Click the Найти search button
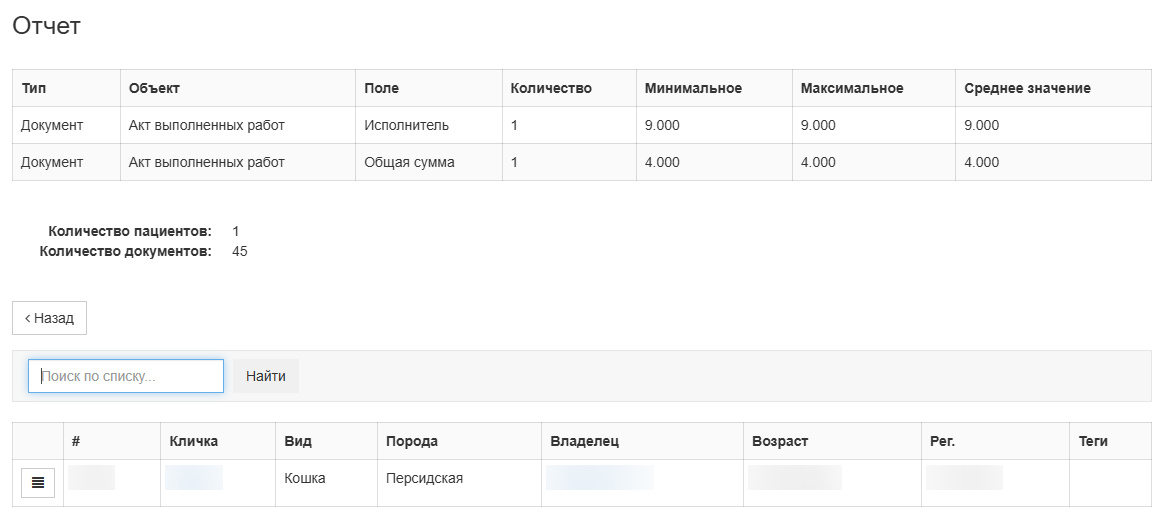Viewport: 1164px width, 519px height. [x=266, y=376]
